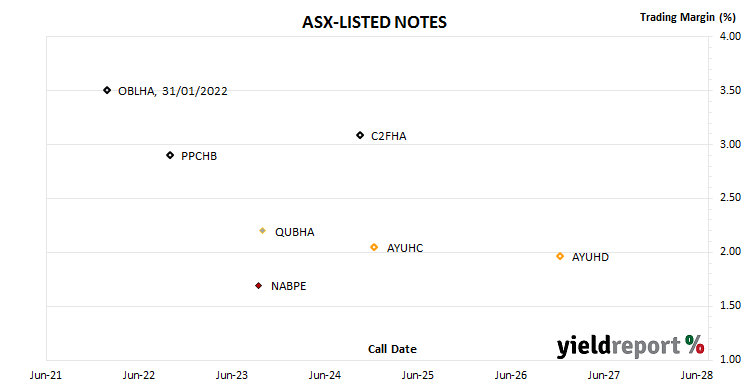This screenshot has width=750, height=391.
Task: Click the Trading Margin (%) axis title
Action: point(688,17)
